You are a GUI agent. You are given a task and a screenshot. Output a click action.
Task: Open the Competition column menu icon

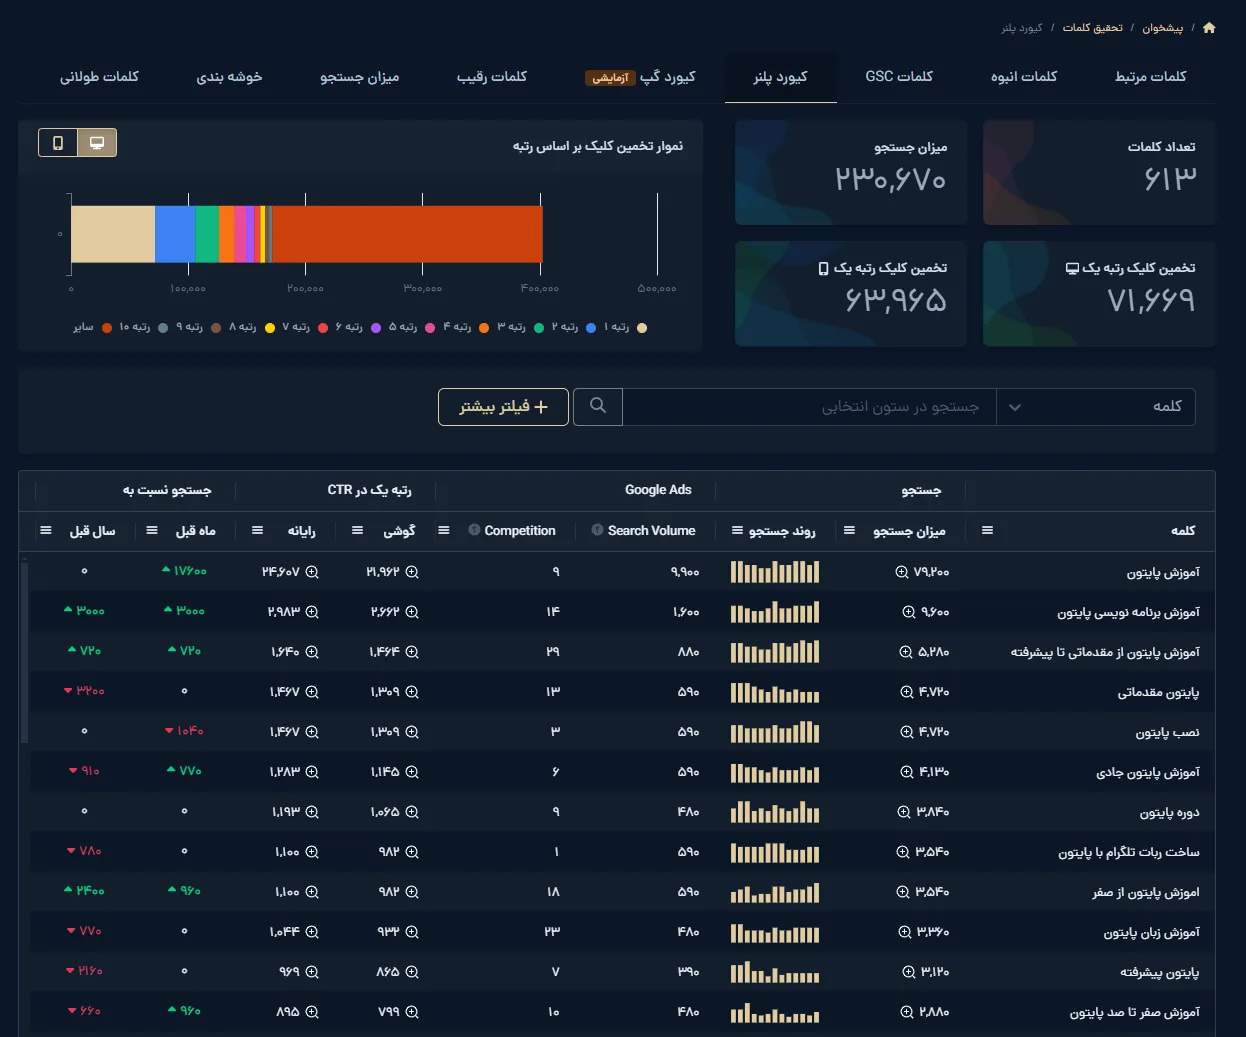(444, 530)
